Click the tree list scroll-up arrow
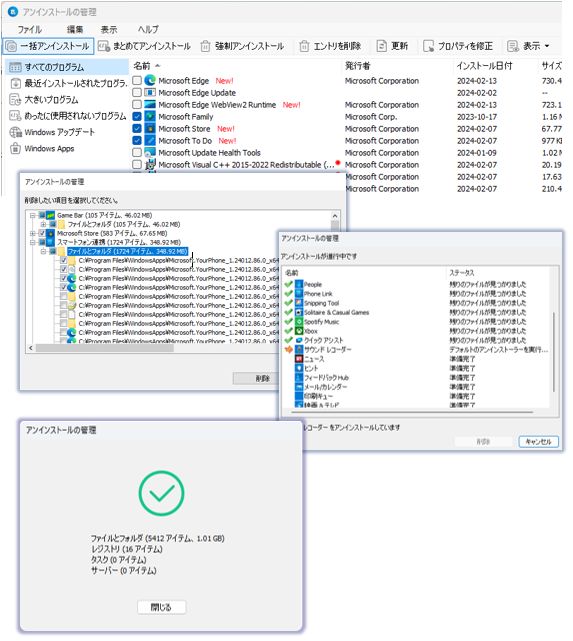Viewport: 573px width, 641px height. (335, 216)
